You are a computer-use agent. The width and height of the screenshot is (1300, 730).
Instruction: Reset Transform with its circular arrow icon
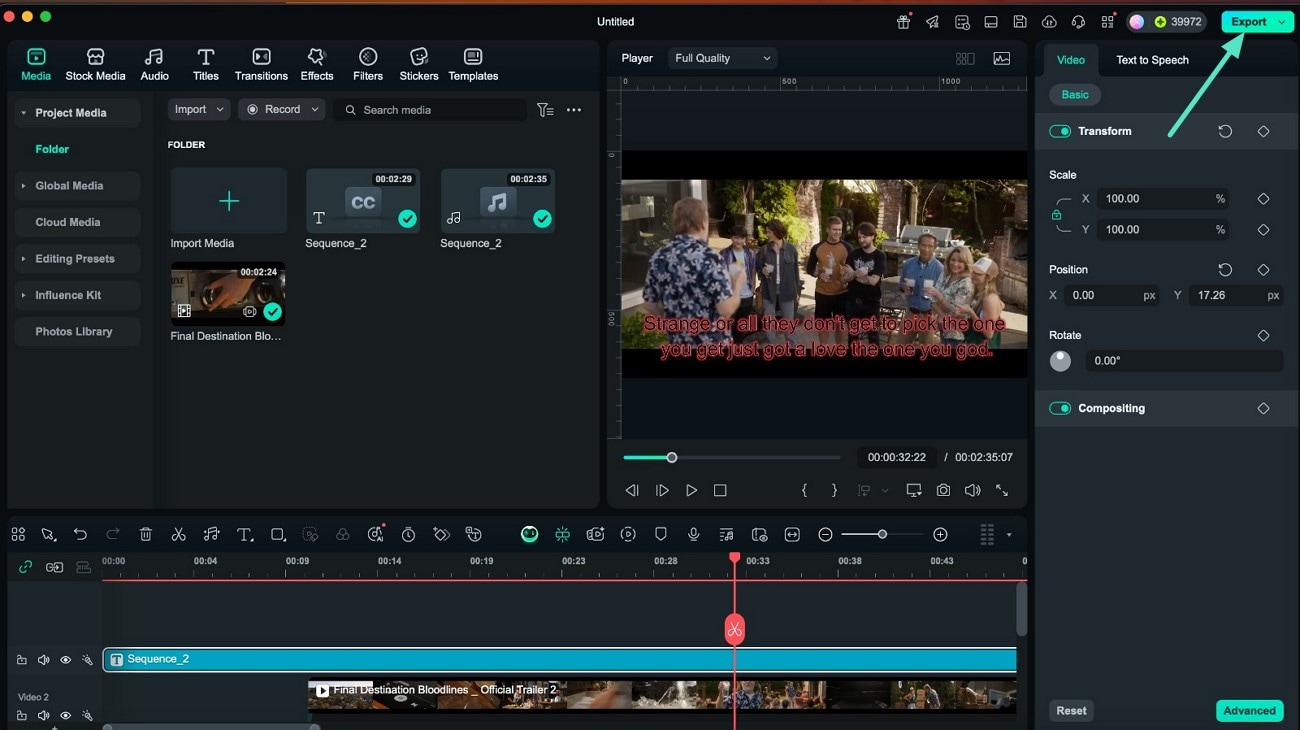pyautogui.click(x=1225, y=131)
